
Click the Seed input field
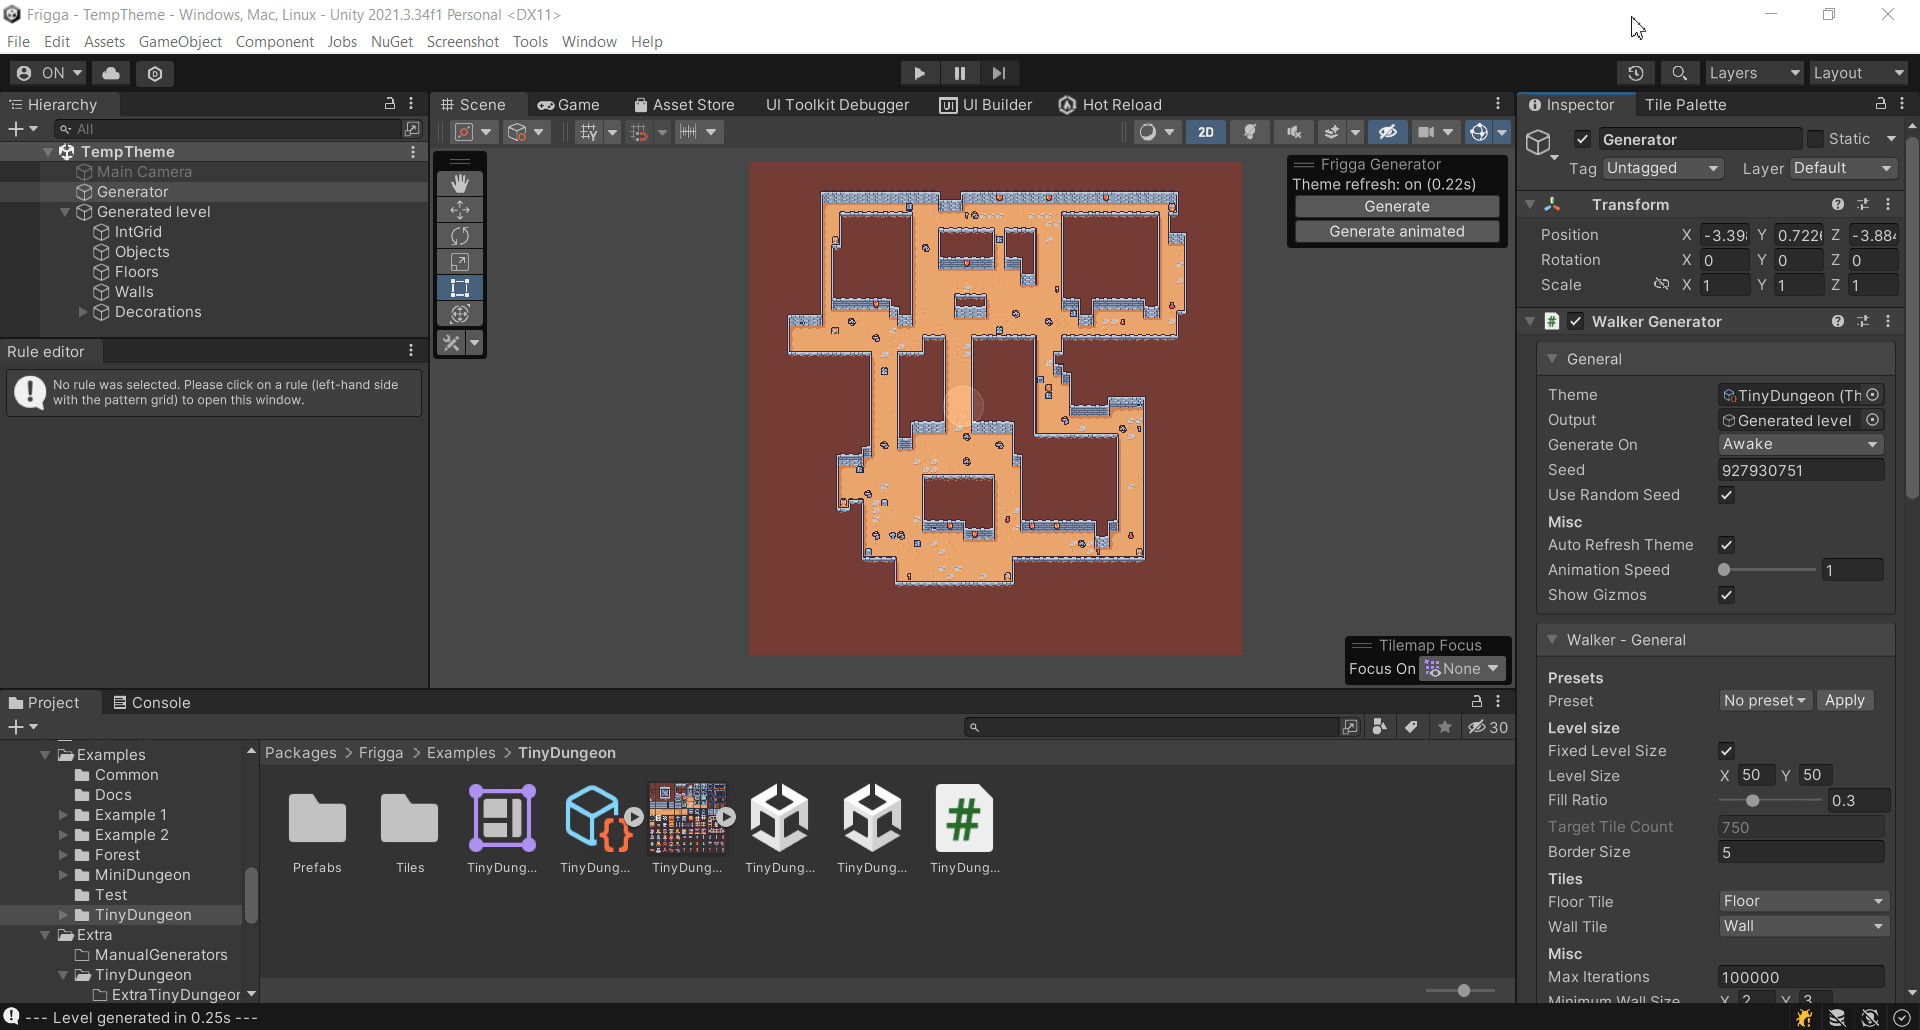coord(1801,470)
